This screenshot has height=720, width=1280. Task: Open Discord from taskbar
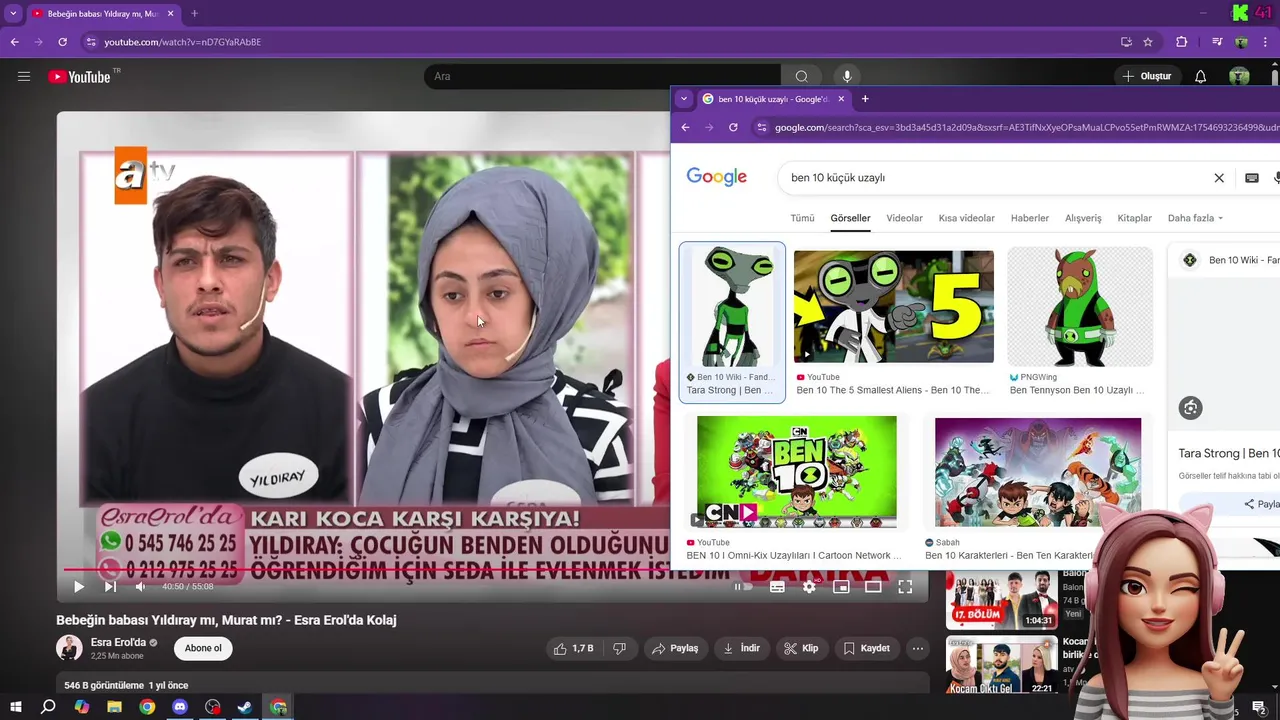coord(180,707)
